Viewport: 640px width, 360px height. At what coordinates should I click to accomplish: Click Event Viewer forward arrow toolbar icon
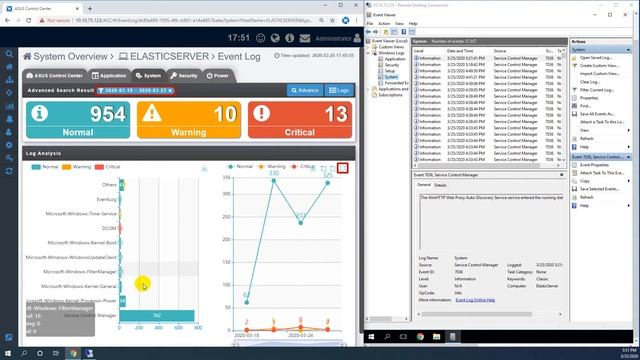click(376, 32)
